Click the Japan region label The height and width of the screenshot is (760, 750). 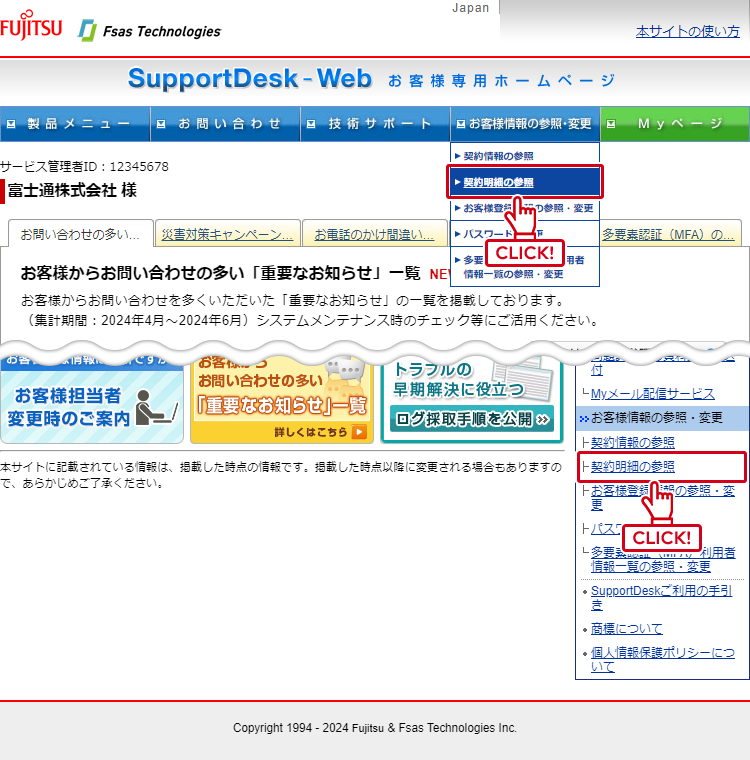[x=470, y=8]
